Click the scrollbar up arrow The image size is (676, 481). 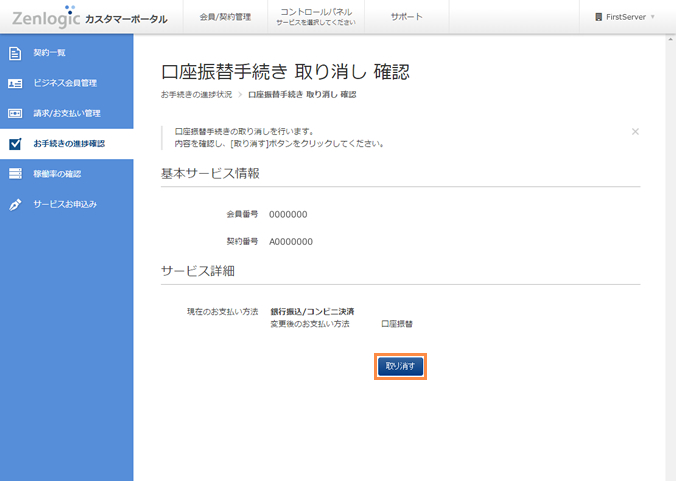[670, 40]
